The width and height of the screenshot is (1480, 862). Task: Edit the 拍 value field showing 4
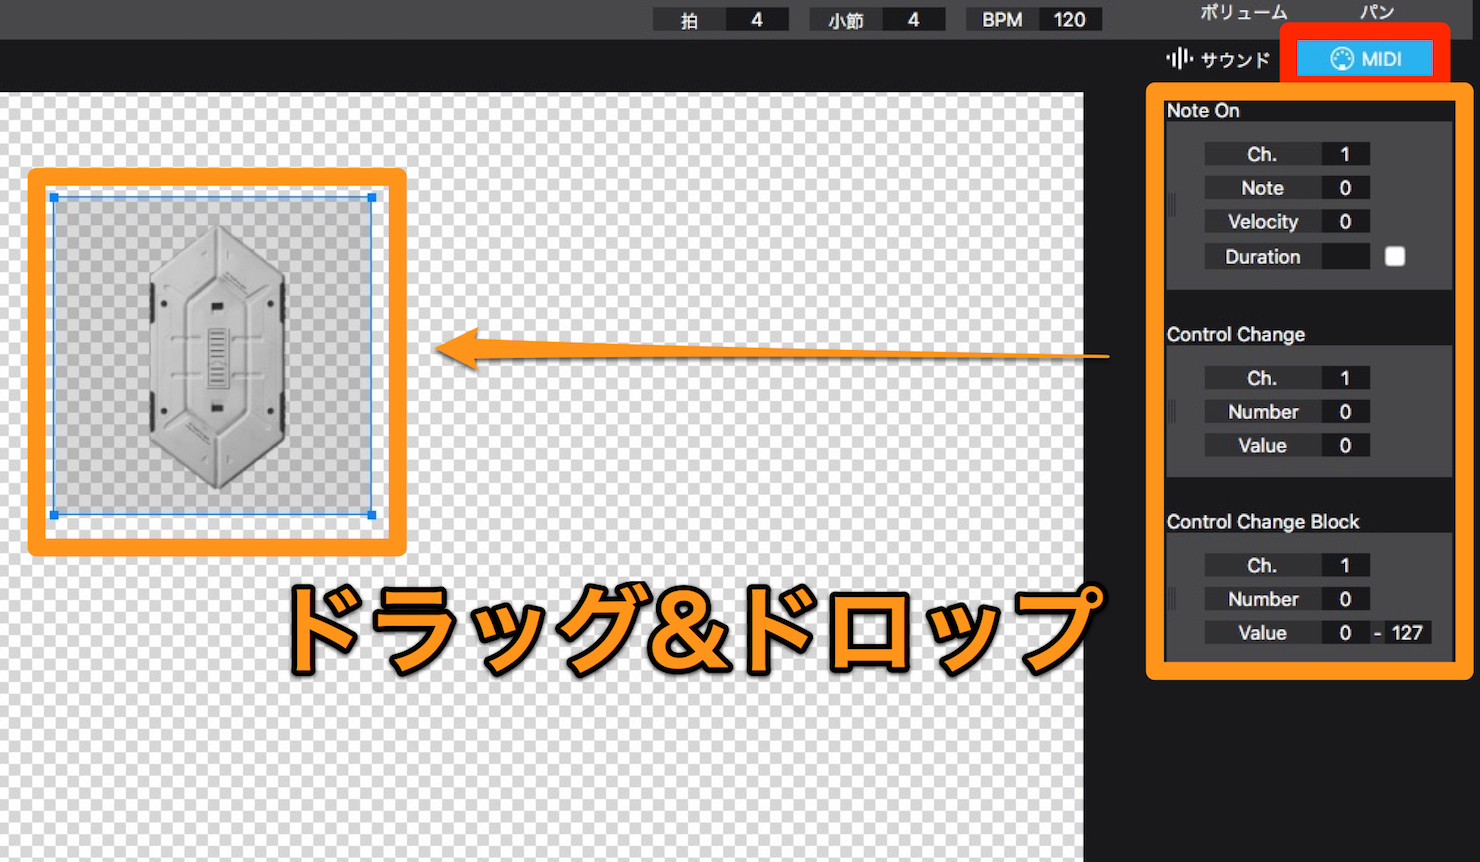click(x=757, y=20)
